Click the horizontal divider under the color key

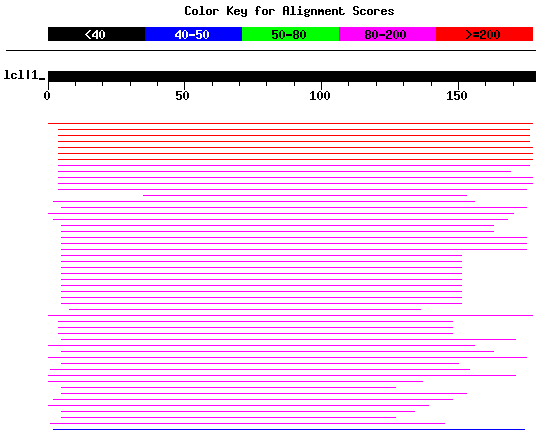[271, 51]
